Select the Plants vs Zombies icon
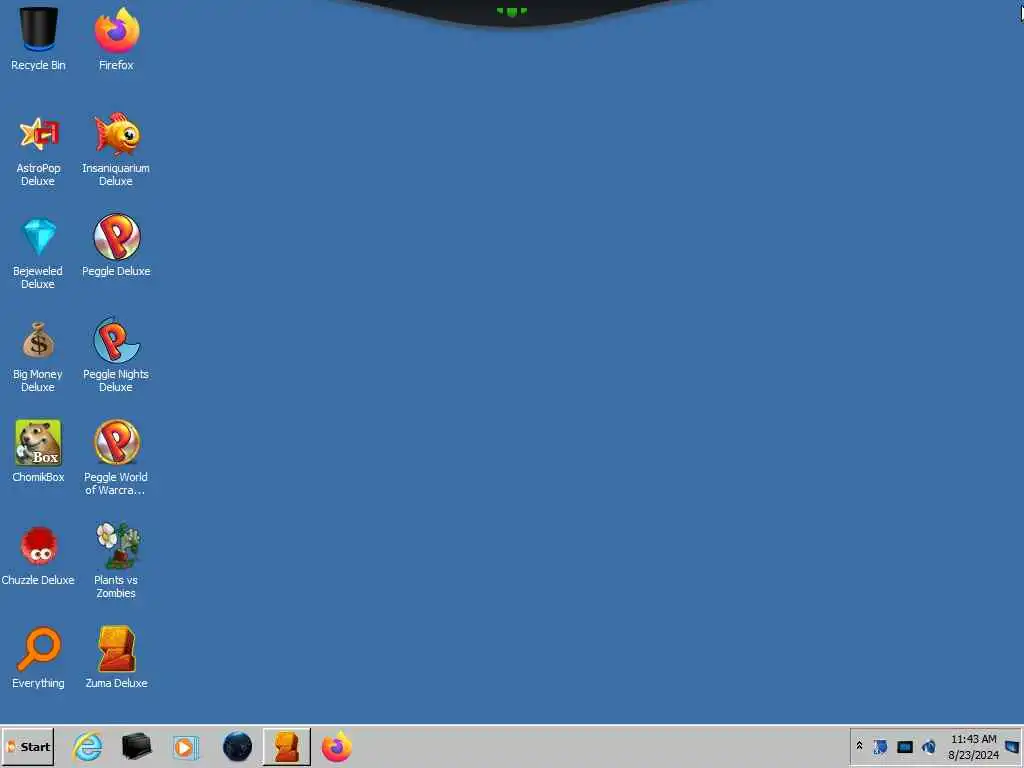1024x768 pixels. click(116, 560)
